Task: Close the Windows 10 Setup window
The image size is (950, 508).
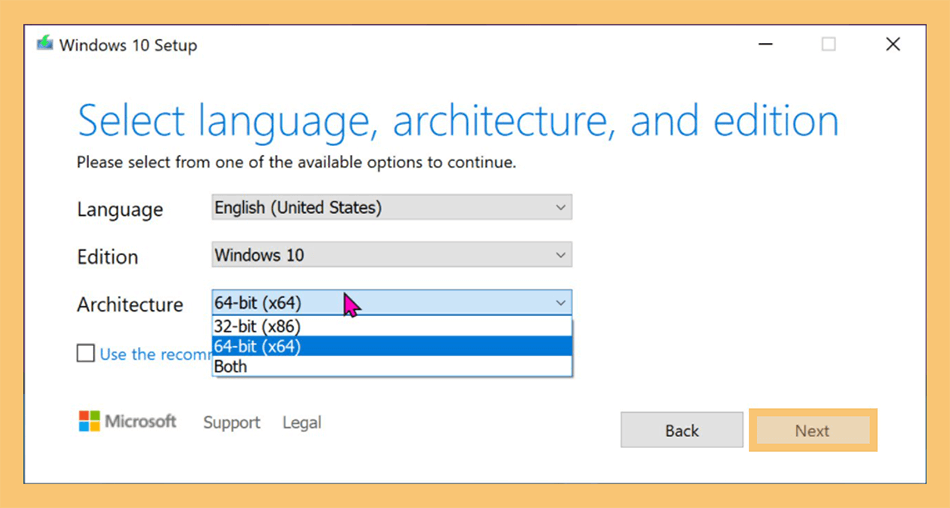Action: pos(892,44)
